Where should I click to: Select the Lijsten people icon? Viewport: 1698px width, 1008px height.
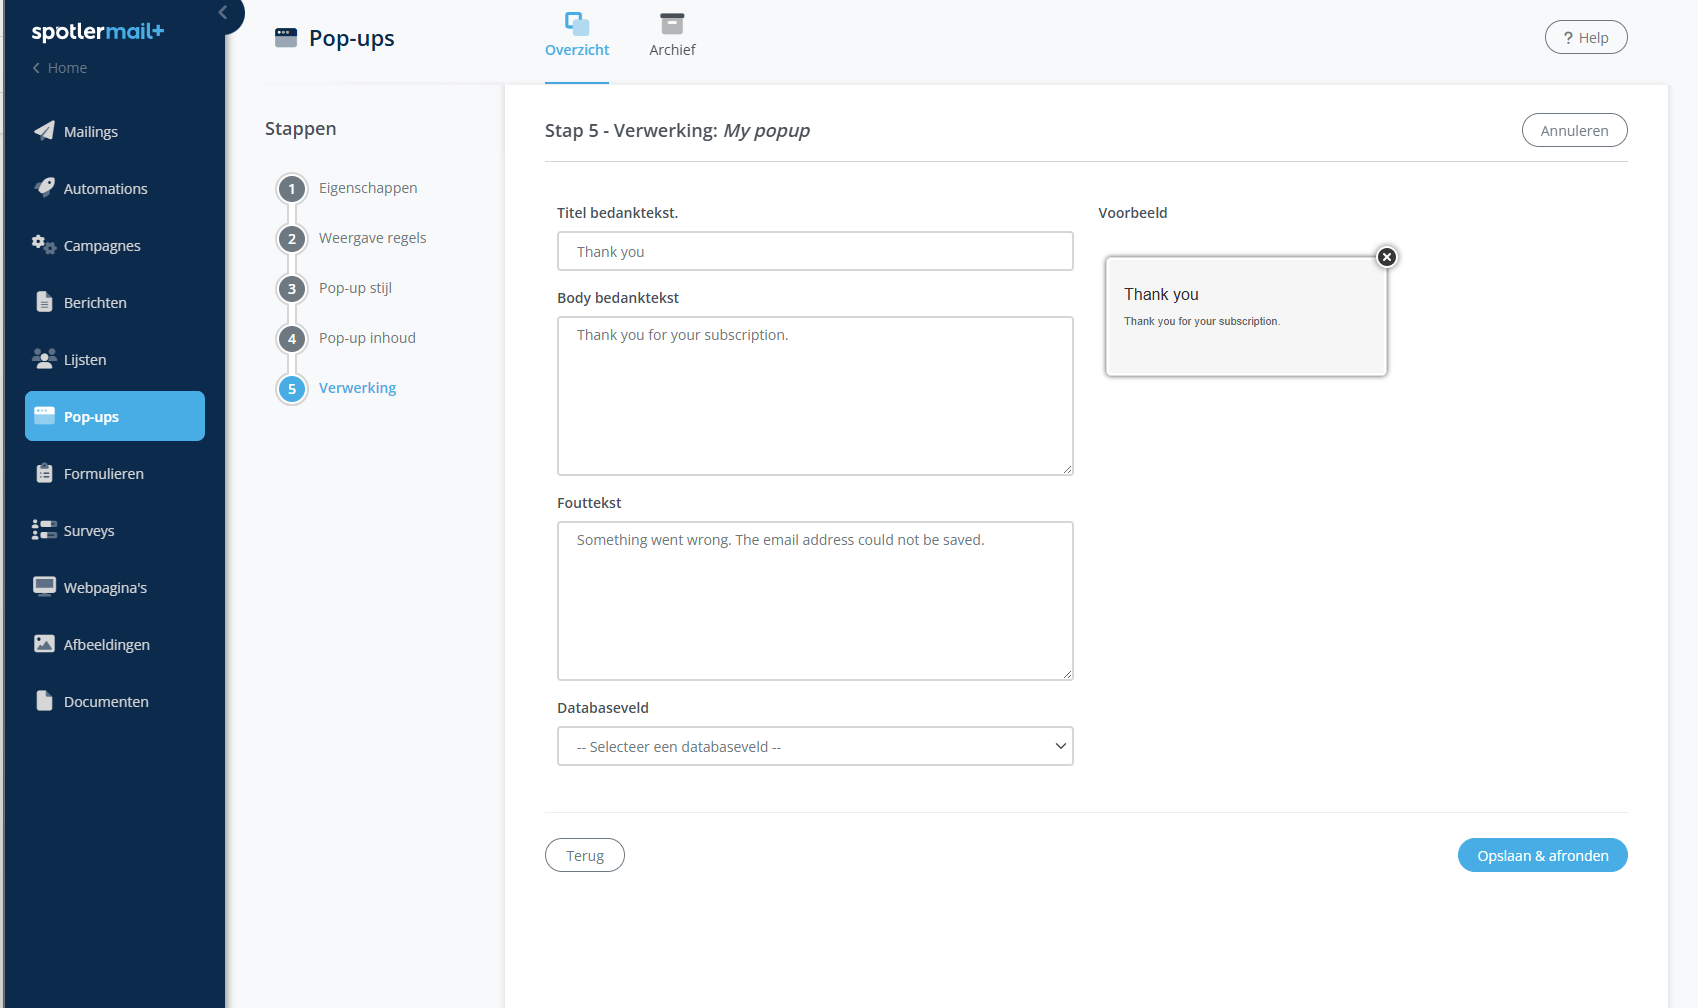coord(44,358)
